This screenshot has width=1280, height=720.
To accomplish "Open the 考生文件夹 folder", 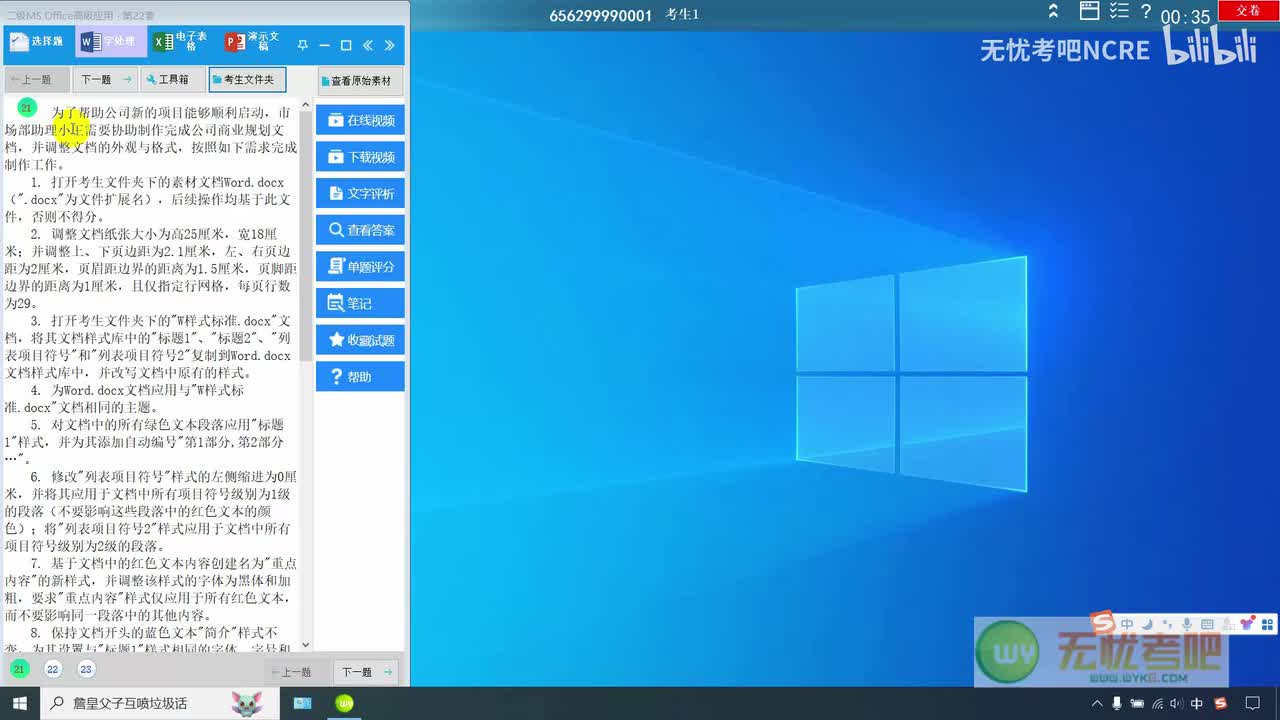I will (247, 80).
